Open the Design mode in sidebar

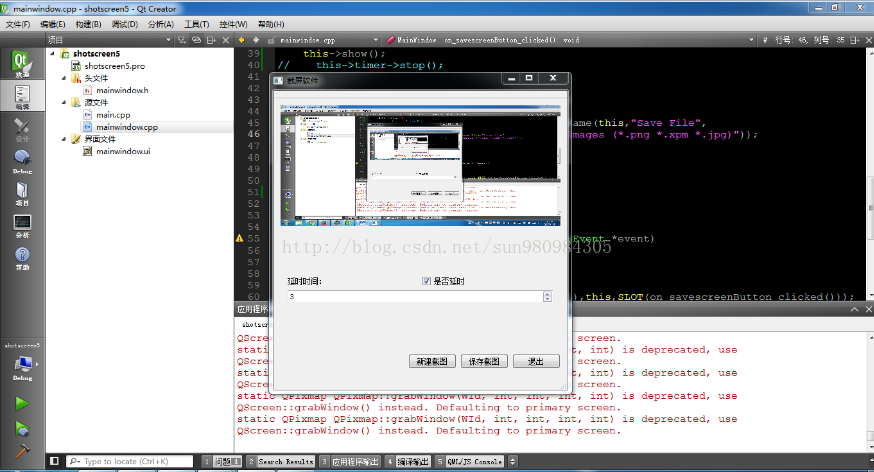click(x=21, y=129)
